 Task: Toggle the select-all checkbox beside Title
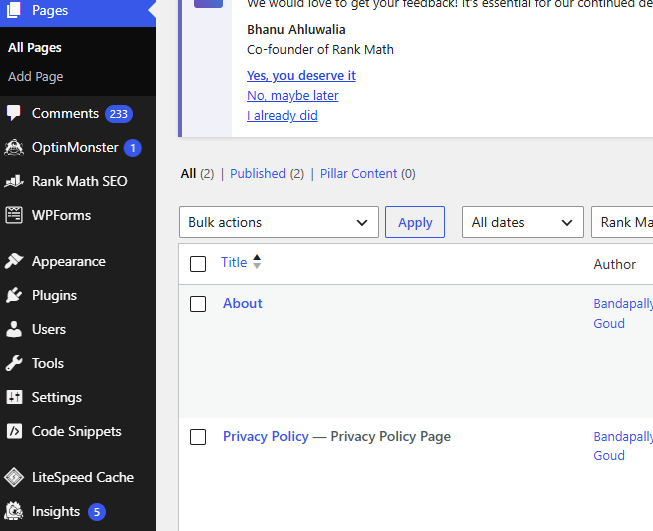198,264
